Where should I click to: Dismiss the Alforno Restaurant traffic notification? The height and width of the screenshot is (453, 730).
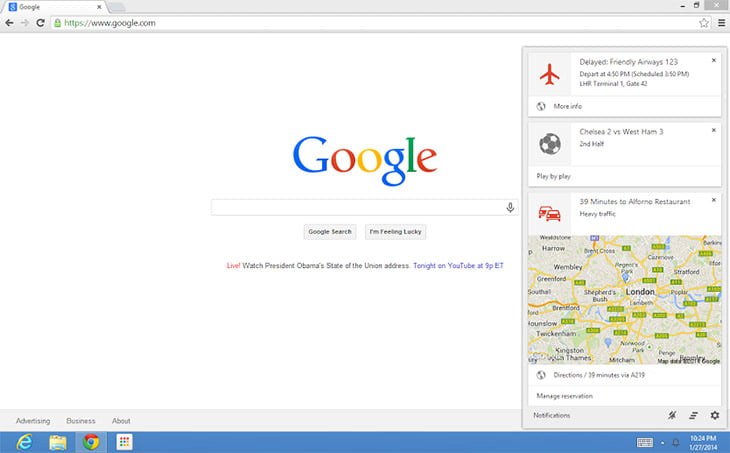pyautogui.click(x=714, y=200)
